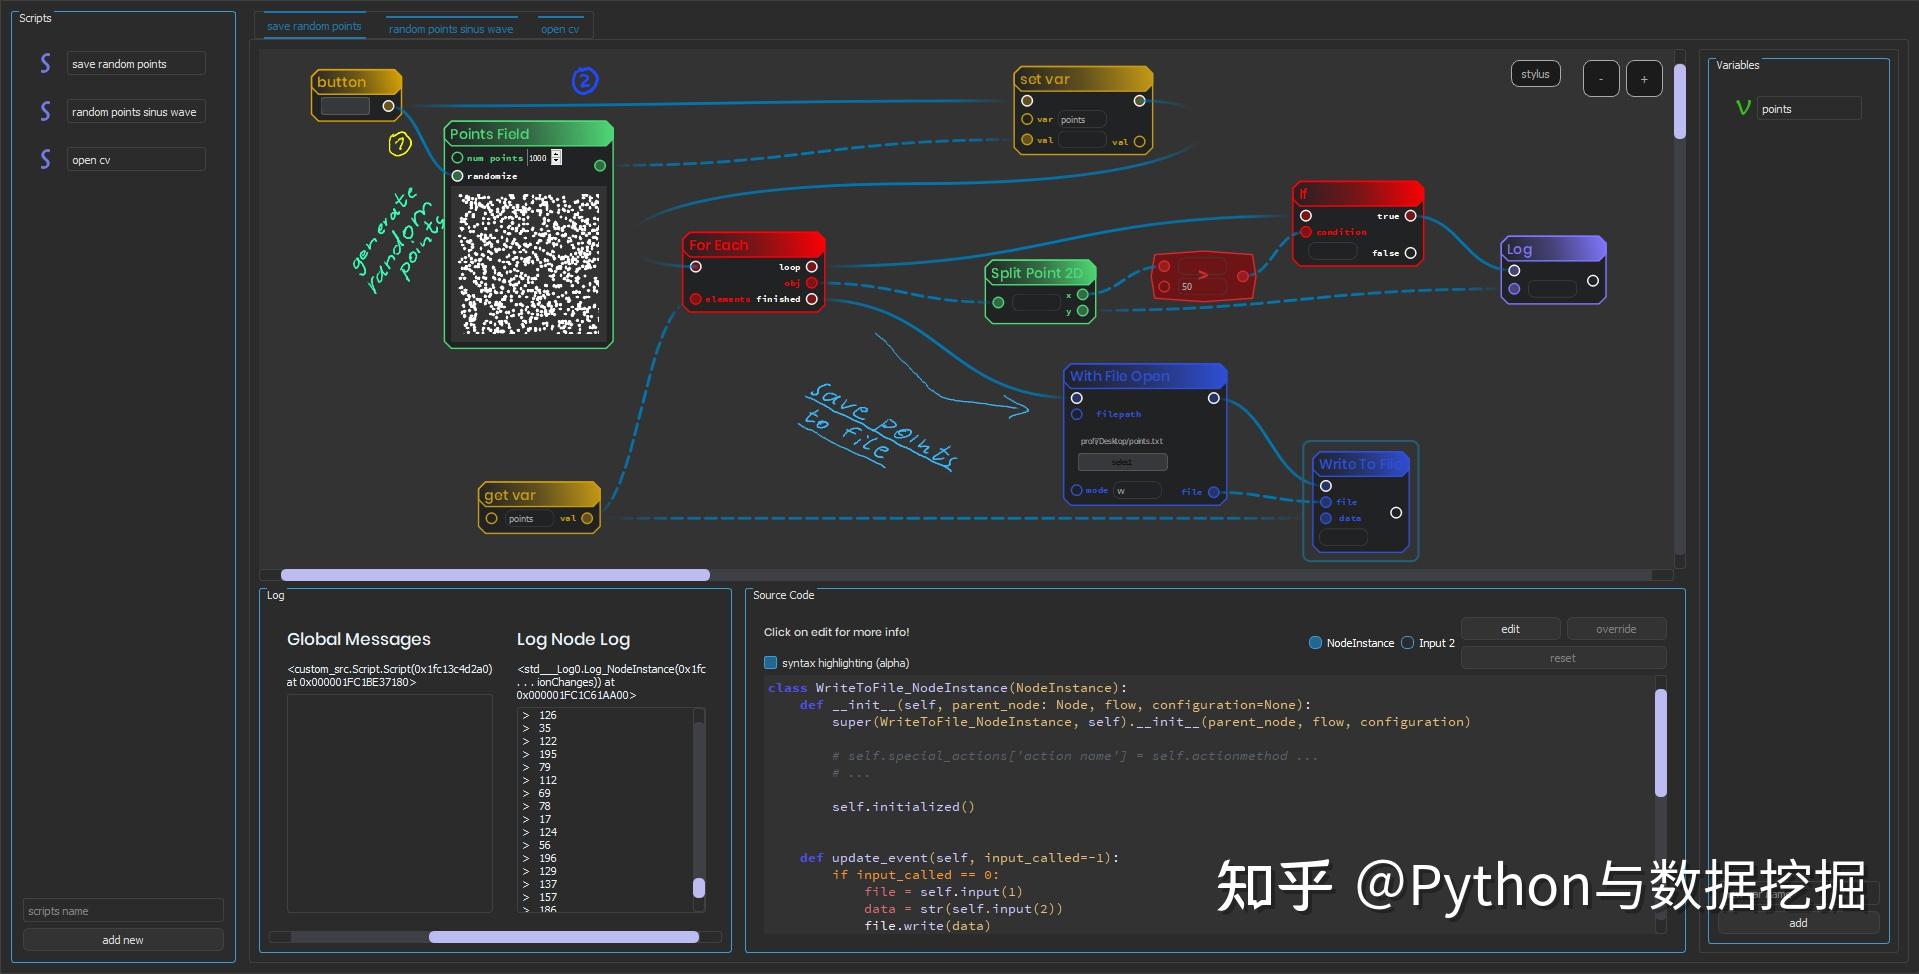Click the x output port on Split Point 2D
Viewport: 1919px width, 974px height.
tap(1082, 295)
